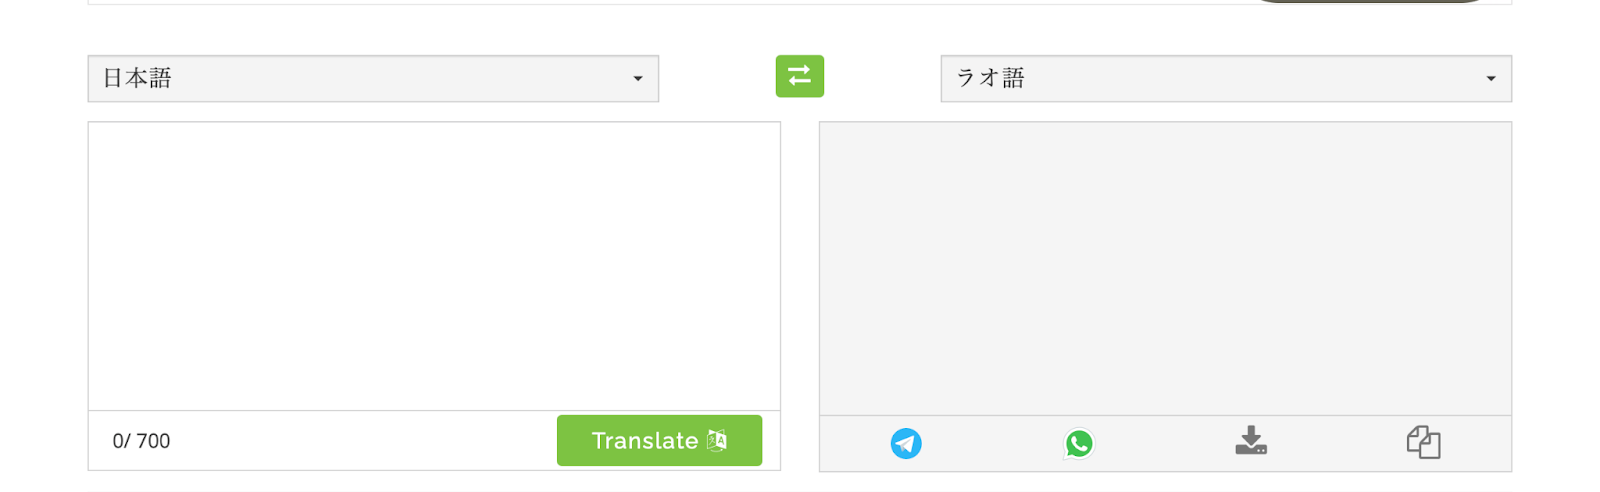Viewport: 1600px width, 492px height.
Task: Focus the source text input area
Action: coord(434,265)
